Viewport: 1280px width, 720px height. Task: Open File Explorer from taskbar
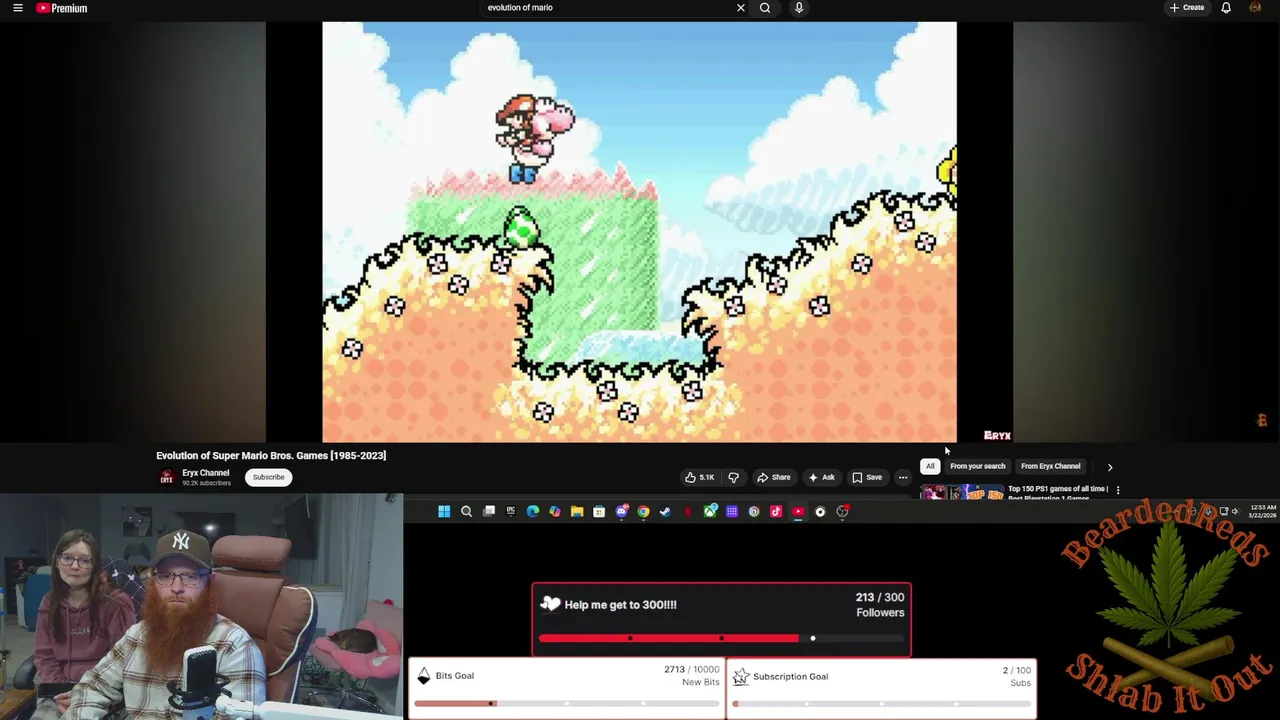coord(577,512)
